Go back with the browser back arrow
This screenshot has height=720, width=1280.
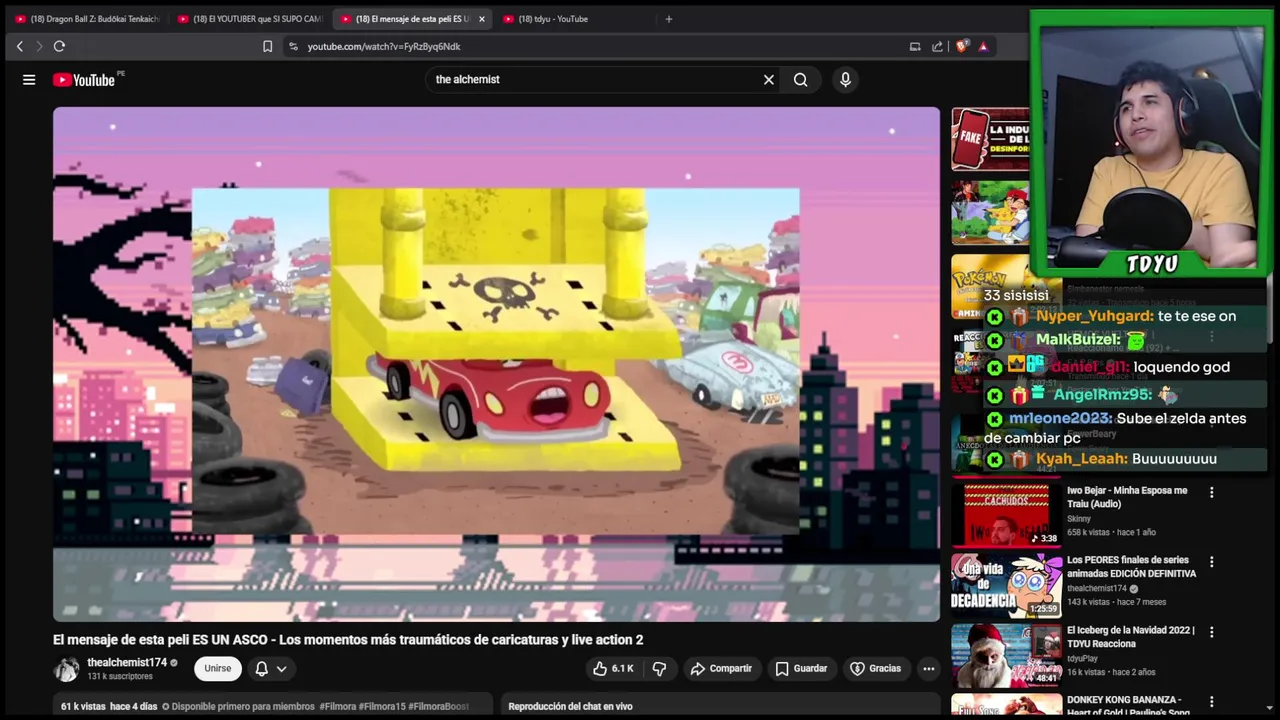19,46
